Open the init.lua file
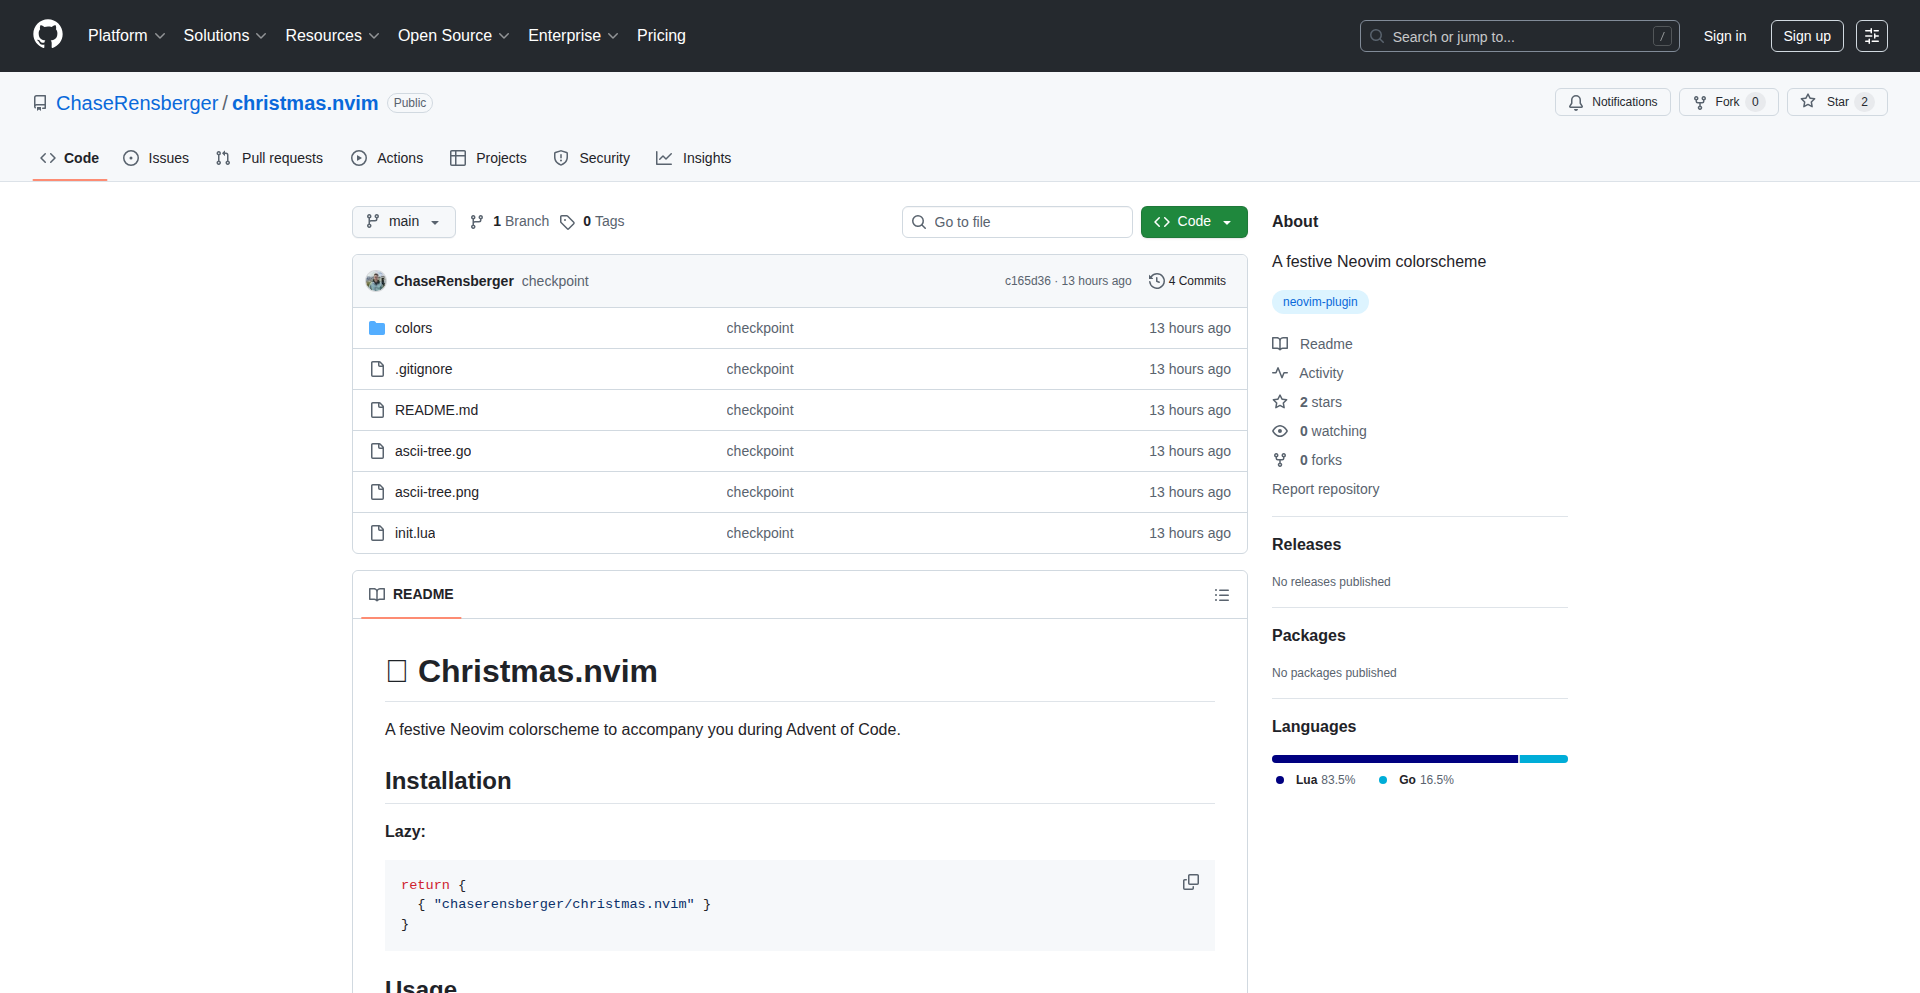 (x=415, y=533)
